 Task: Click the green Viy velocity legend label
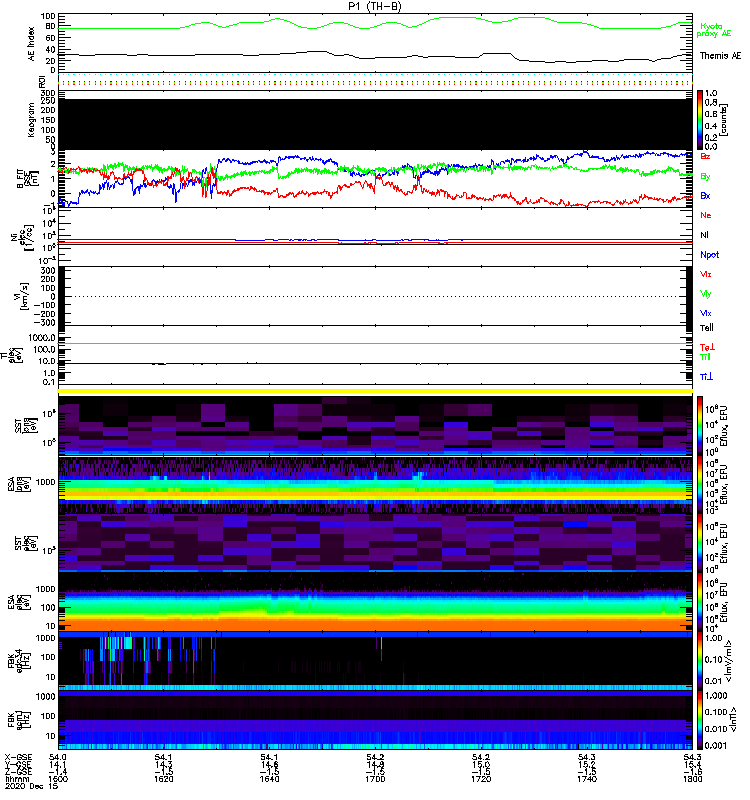tap(706, 294)
